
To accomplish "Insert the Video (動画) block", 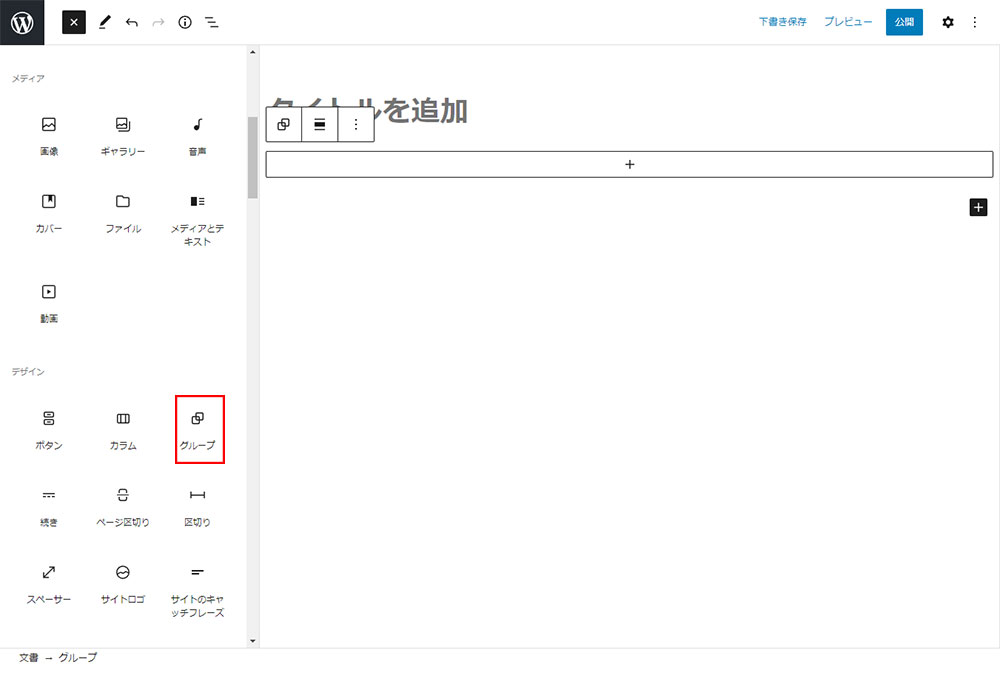I will 48,302.
